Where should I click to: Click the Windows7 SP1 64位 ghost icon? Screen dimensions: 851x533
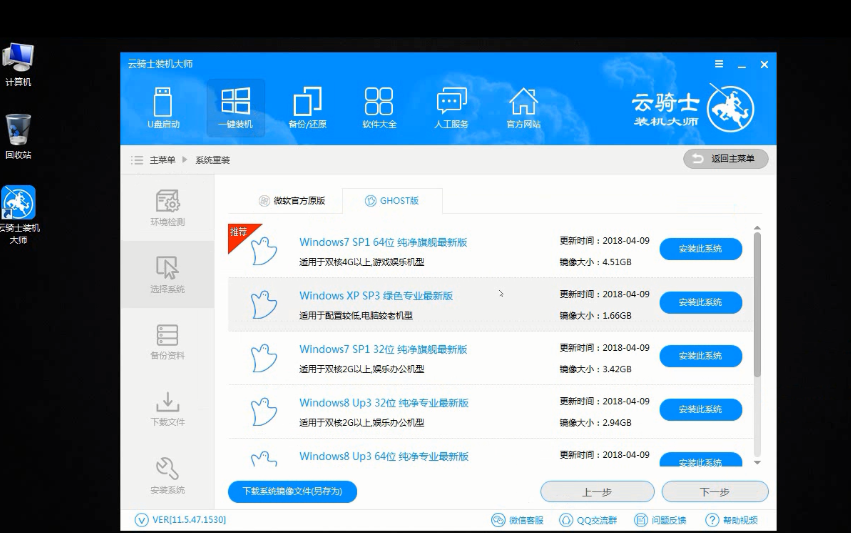[264, 251]
